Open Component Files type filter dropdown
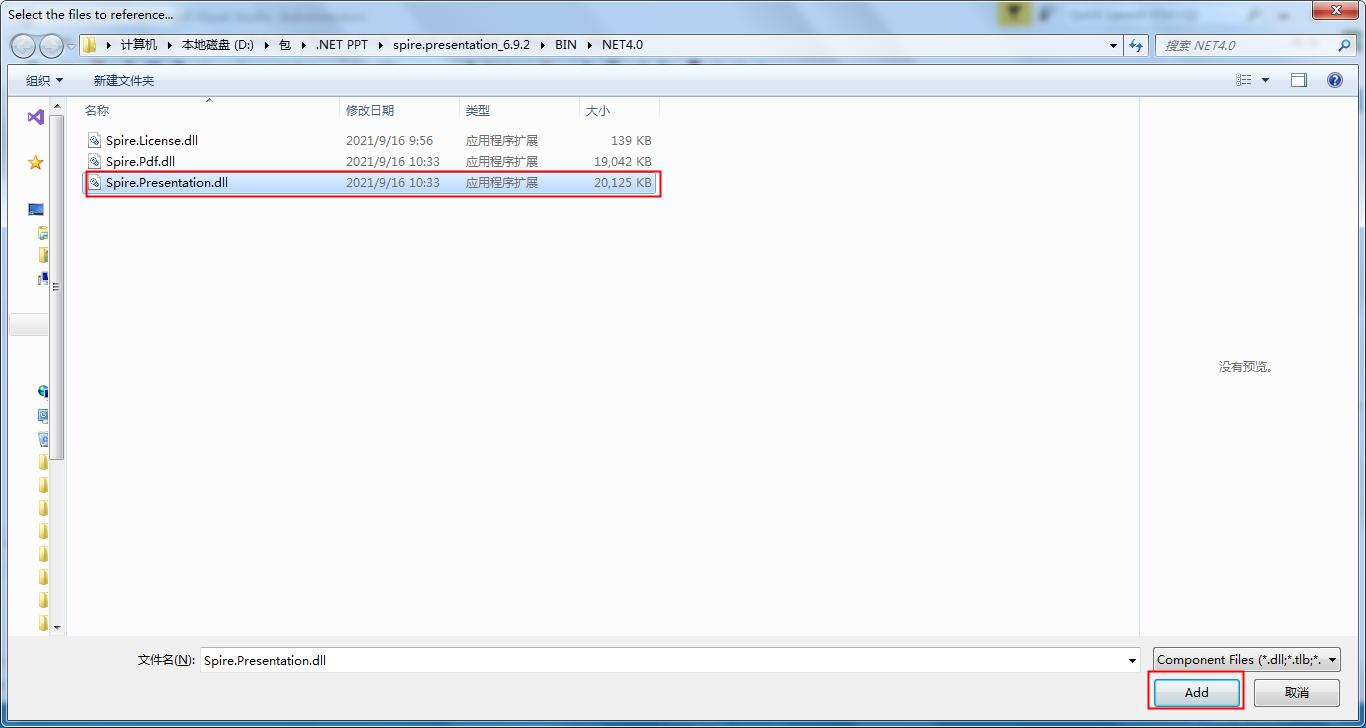 (x=1247, y=660)
